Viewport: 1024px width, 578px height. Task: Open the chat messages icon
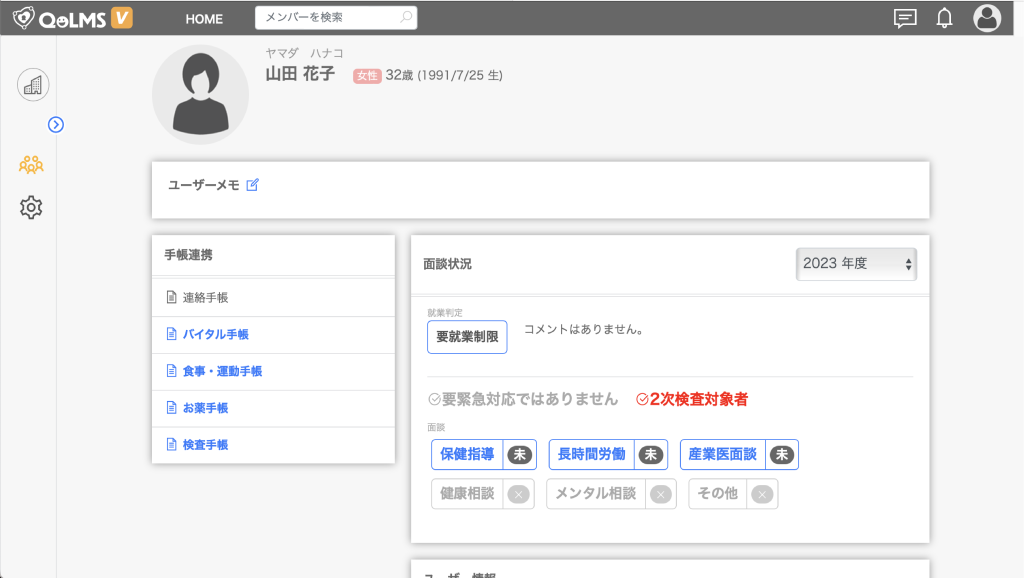904,18
